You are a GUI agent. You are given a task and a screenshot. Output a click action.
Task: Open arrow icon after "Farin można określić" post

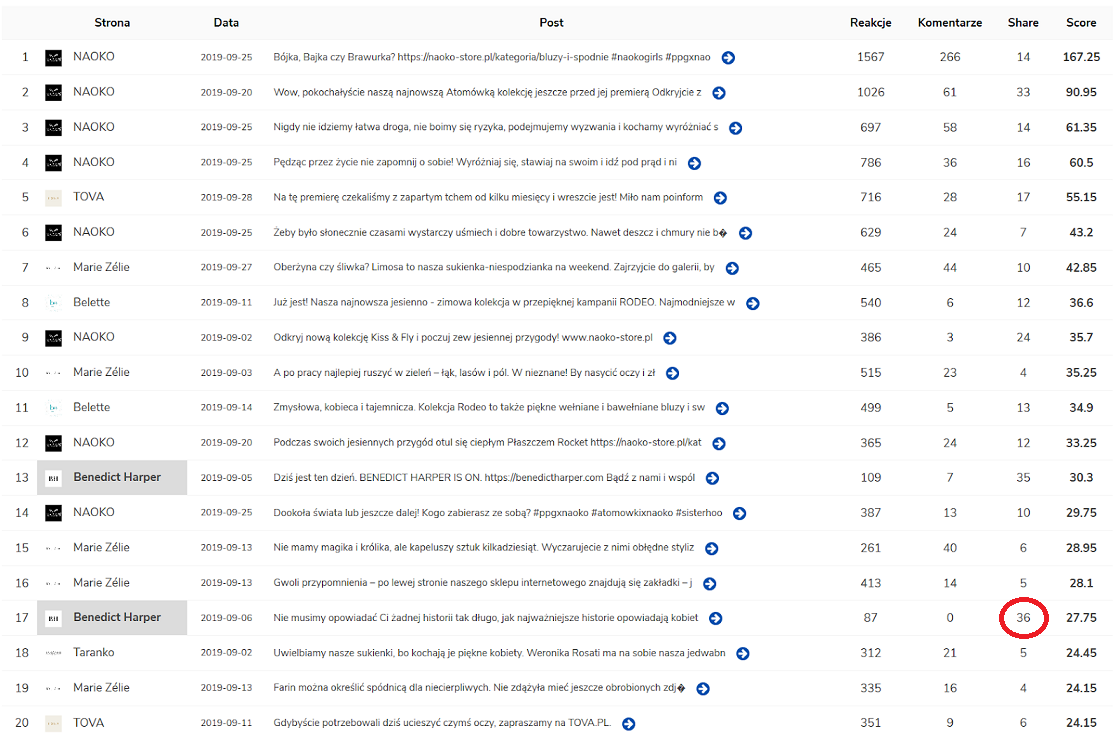click(703, 689)
